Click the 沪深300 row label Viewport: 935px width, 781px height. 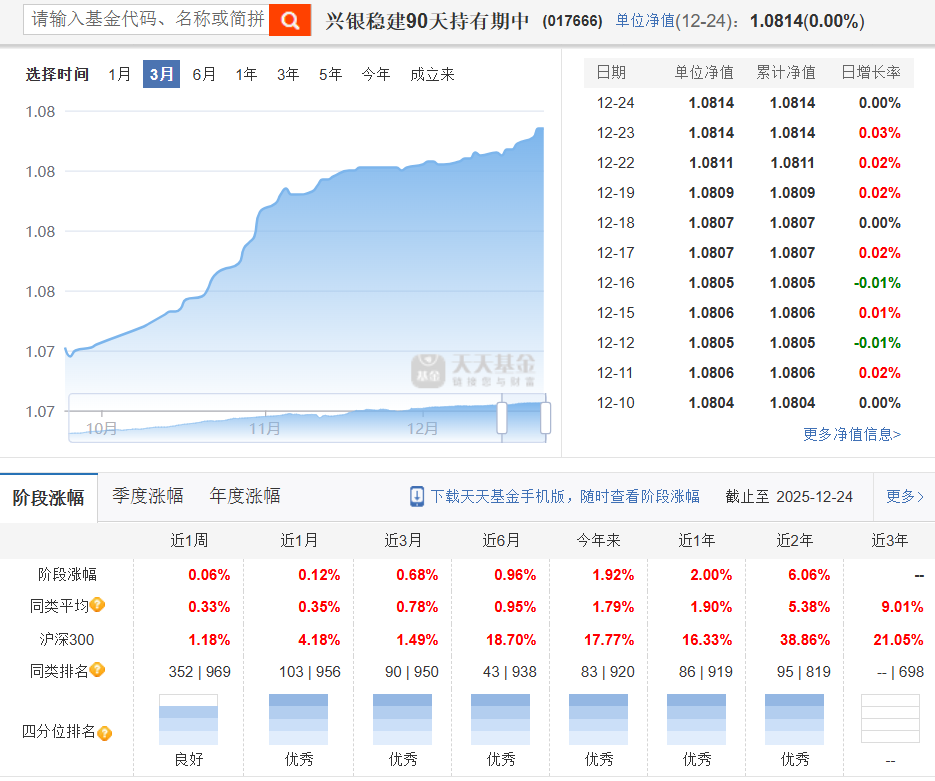coord(67,640)
